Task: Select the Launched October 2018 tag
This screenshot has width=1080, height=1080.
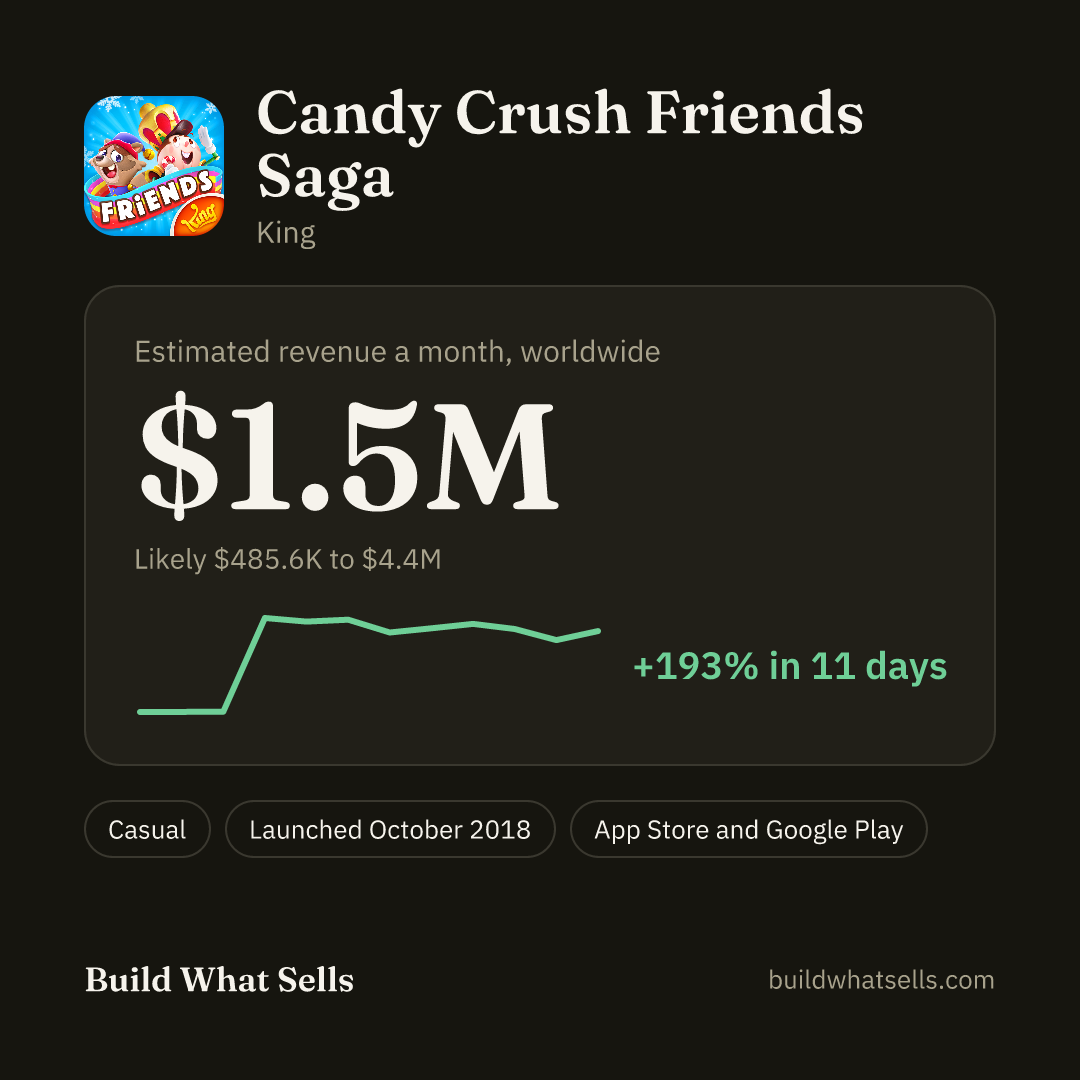Action: (x=390, y=829)
